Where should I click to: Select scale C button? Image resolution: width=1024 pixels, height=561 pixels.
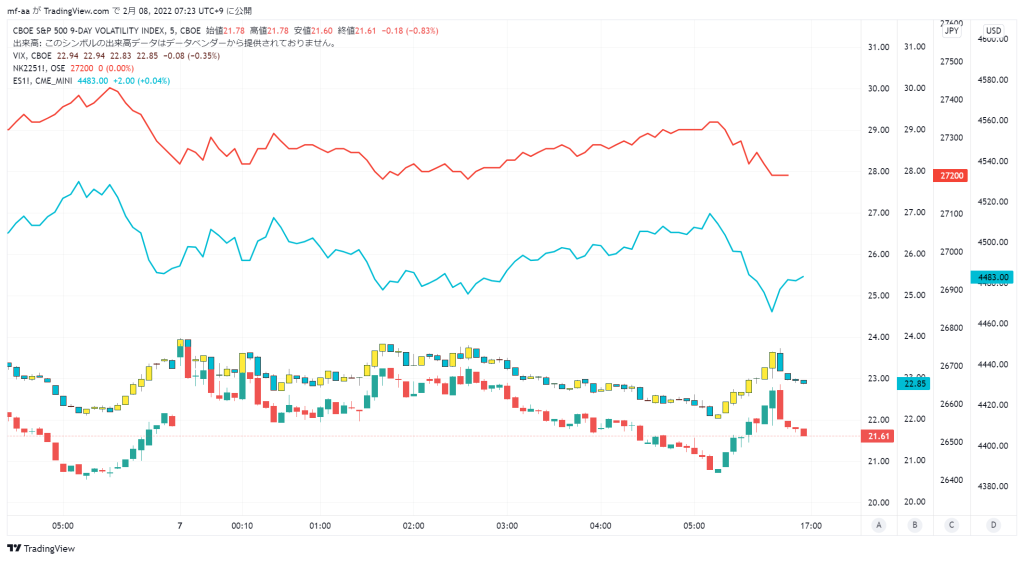952,525
